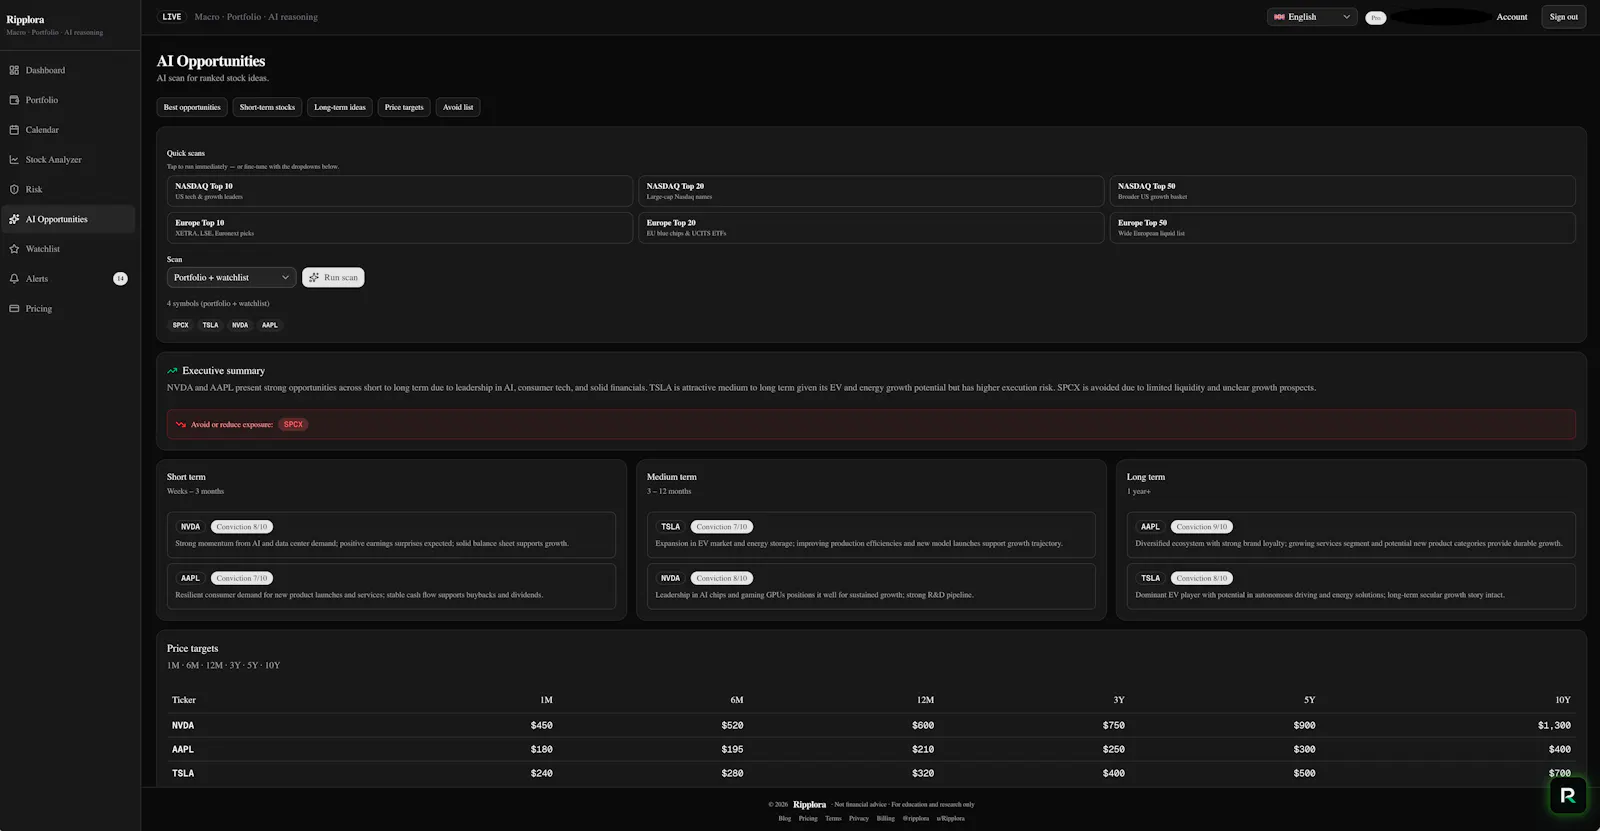The height and width of the screenshot is (831, 1600).
Task: Click the Run scan button
Action: [x=333, y=277]
